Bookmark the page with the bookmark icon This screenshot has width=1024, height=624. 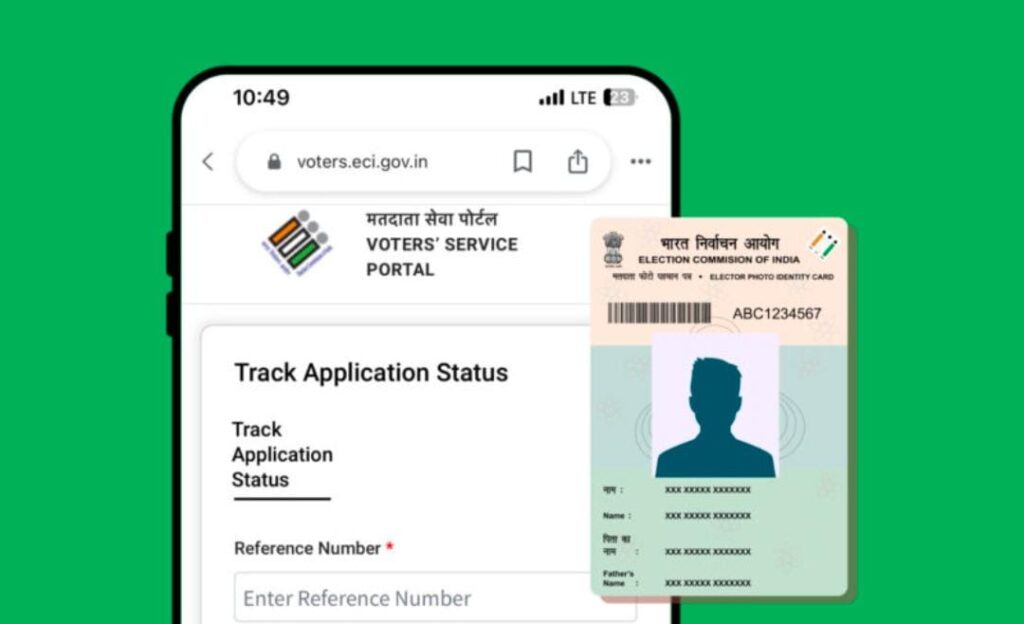(x=522, y=161)
